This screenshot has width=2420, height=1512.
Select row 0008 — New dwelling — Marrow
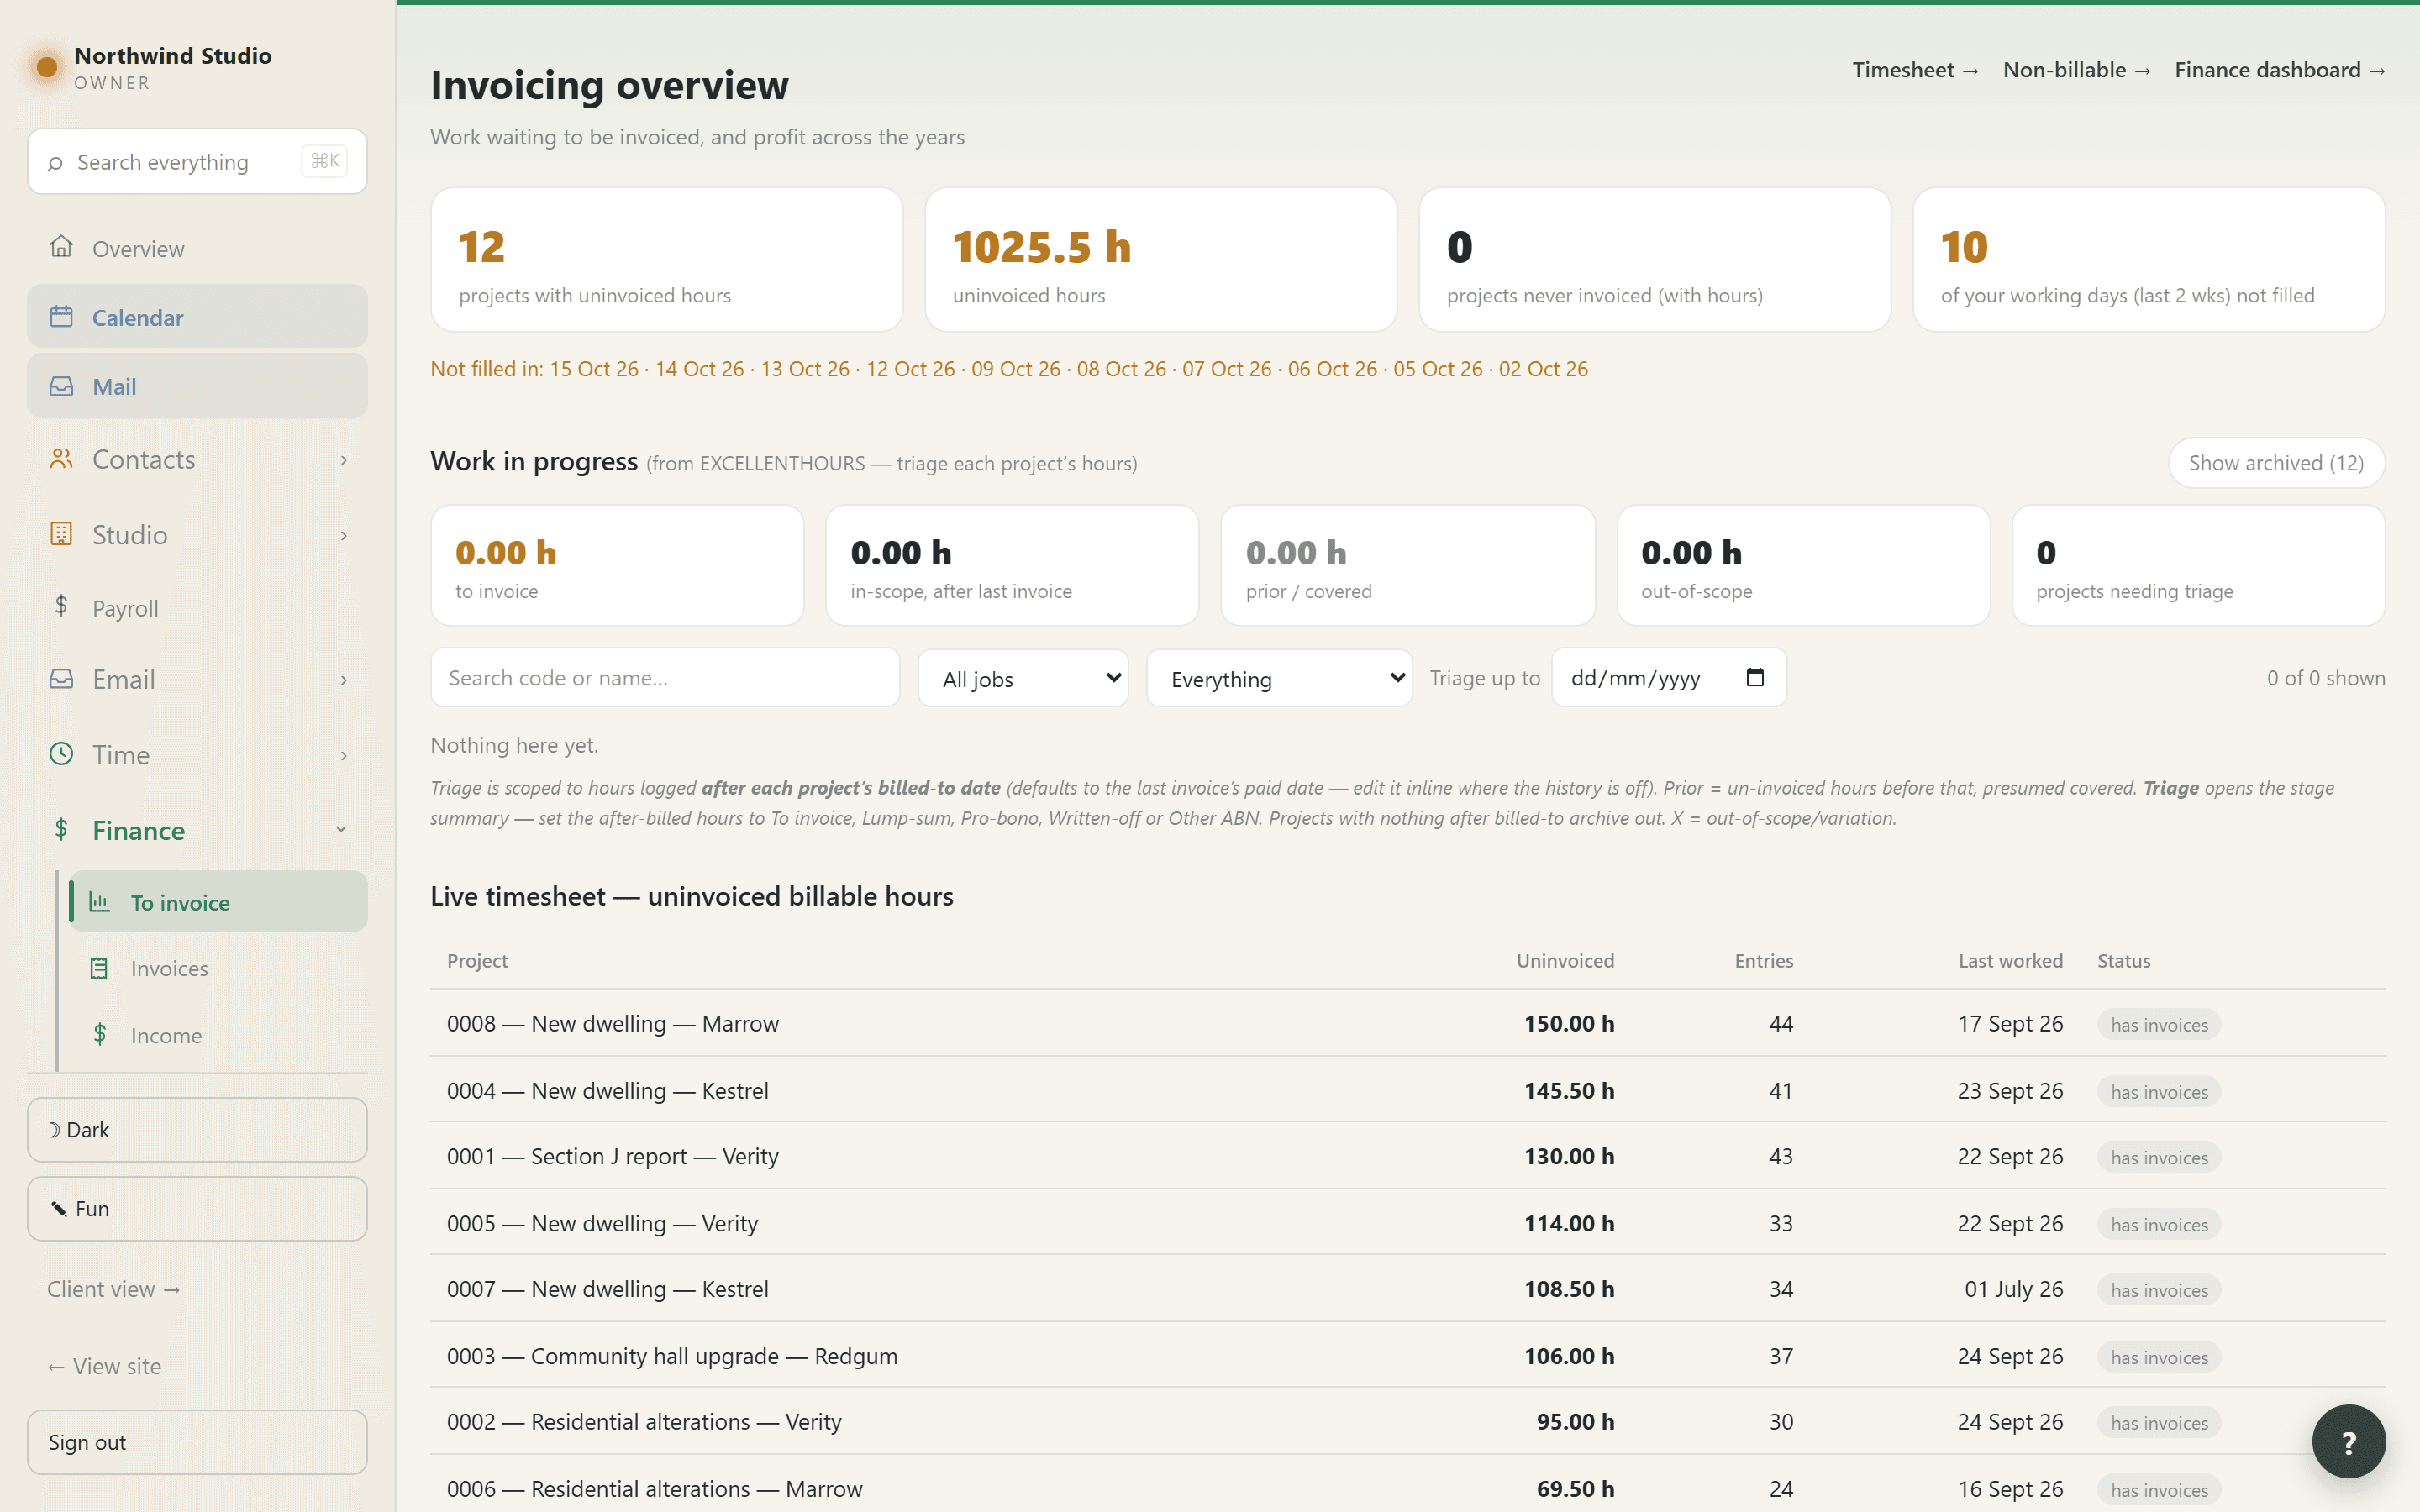pyautogui.click(x=1407, y=1023)
